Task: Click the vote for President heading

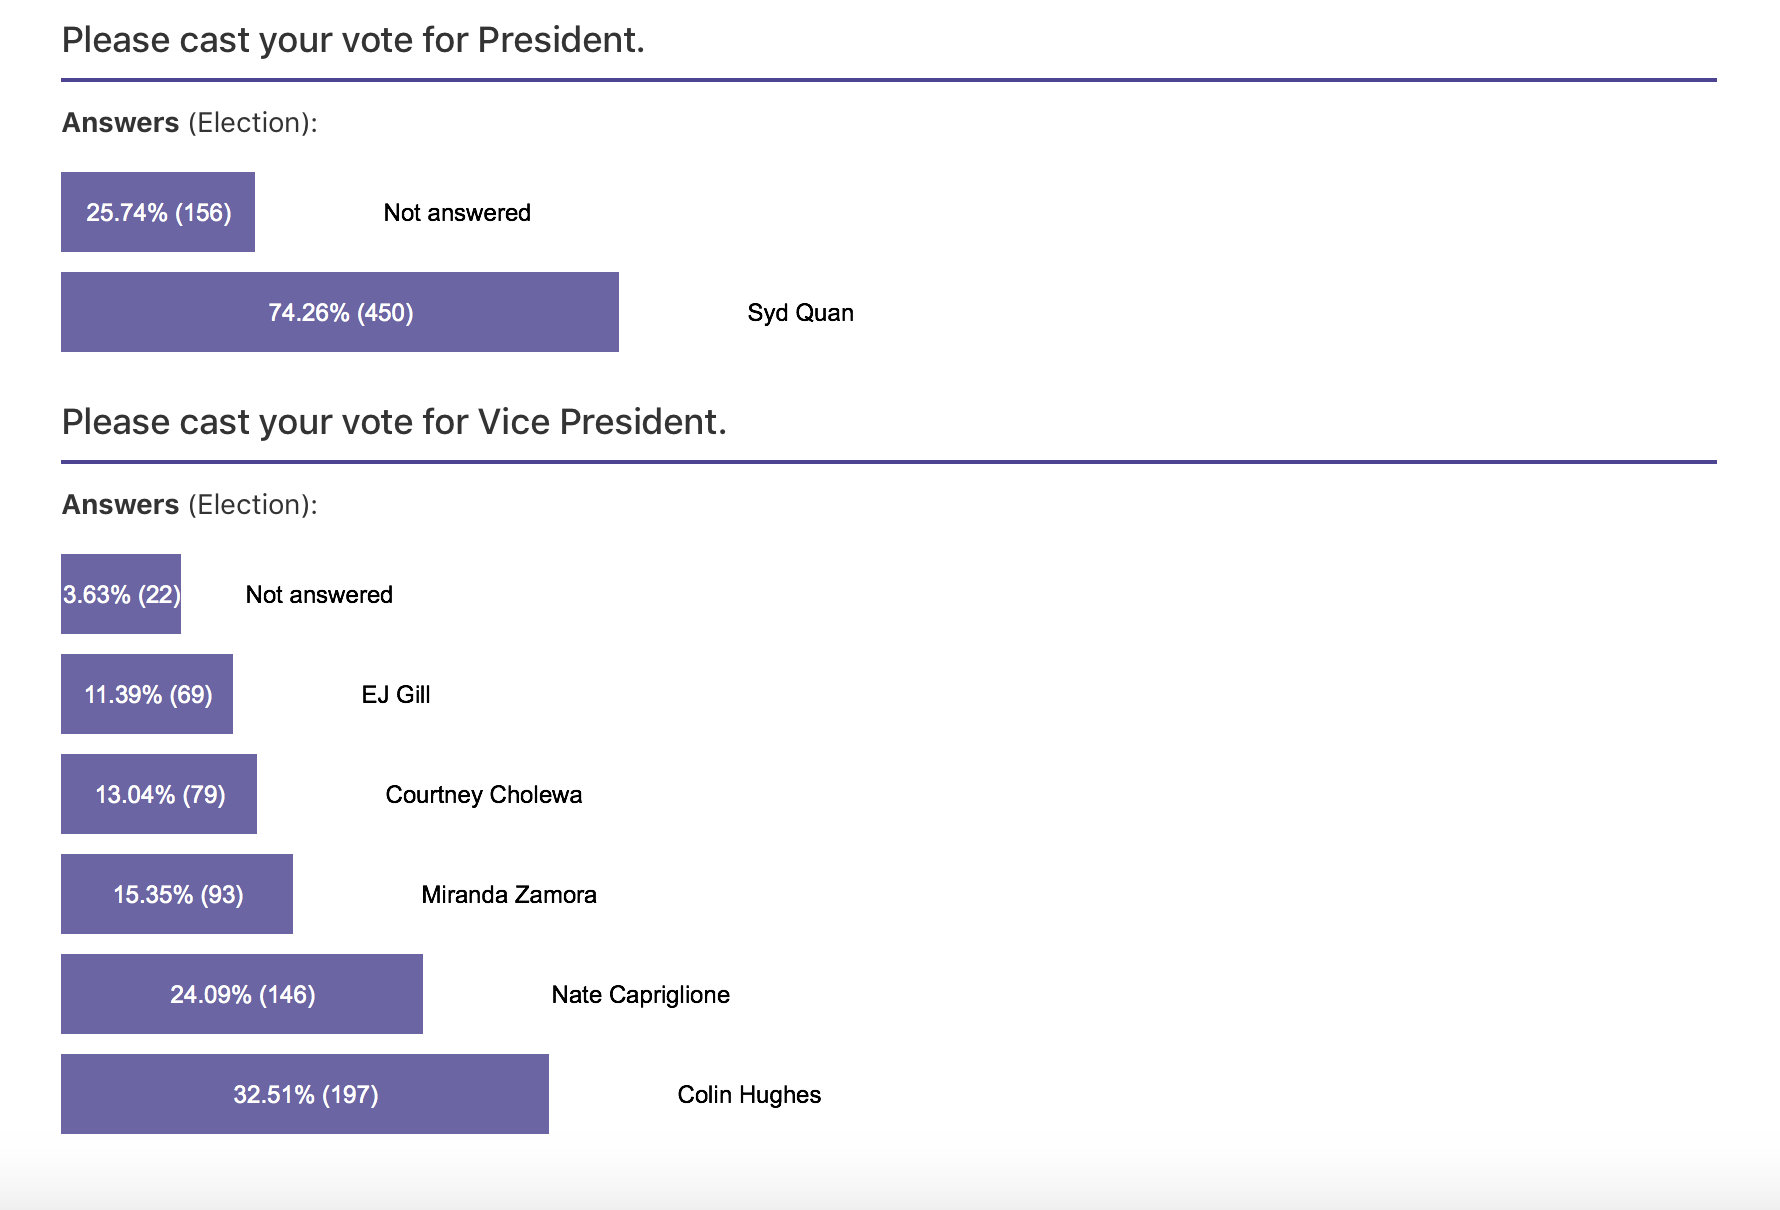Action: point(353,40)
